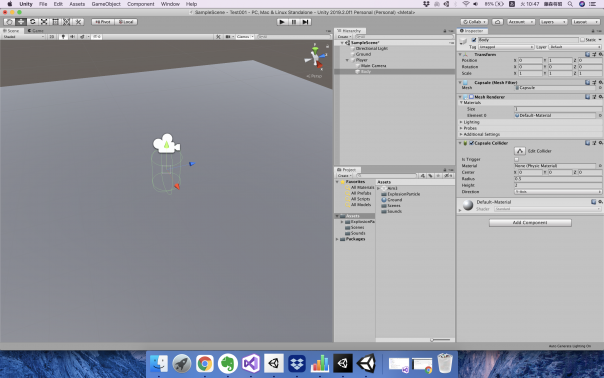Open Element 0 material object picker
The width and height of the screenshot is (604, 378).
point(600,115)
